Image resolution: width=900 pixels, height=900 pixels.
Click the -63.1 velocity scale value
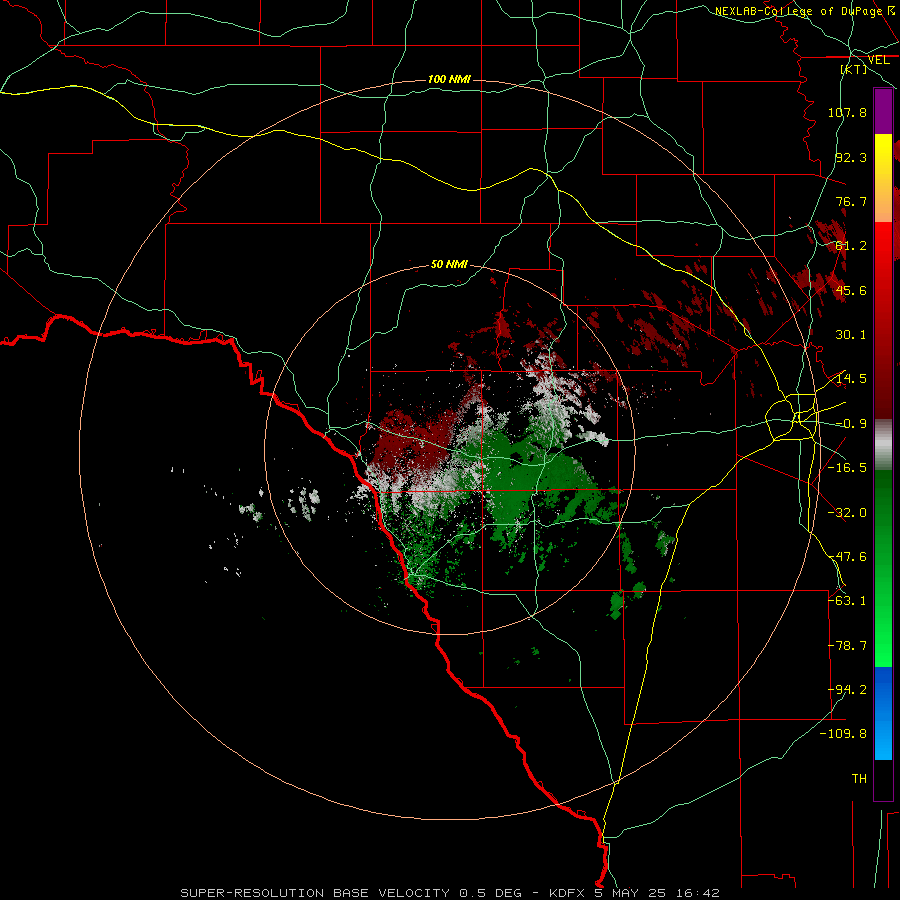point(847,601)
